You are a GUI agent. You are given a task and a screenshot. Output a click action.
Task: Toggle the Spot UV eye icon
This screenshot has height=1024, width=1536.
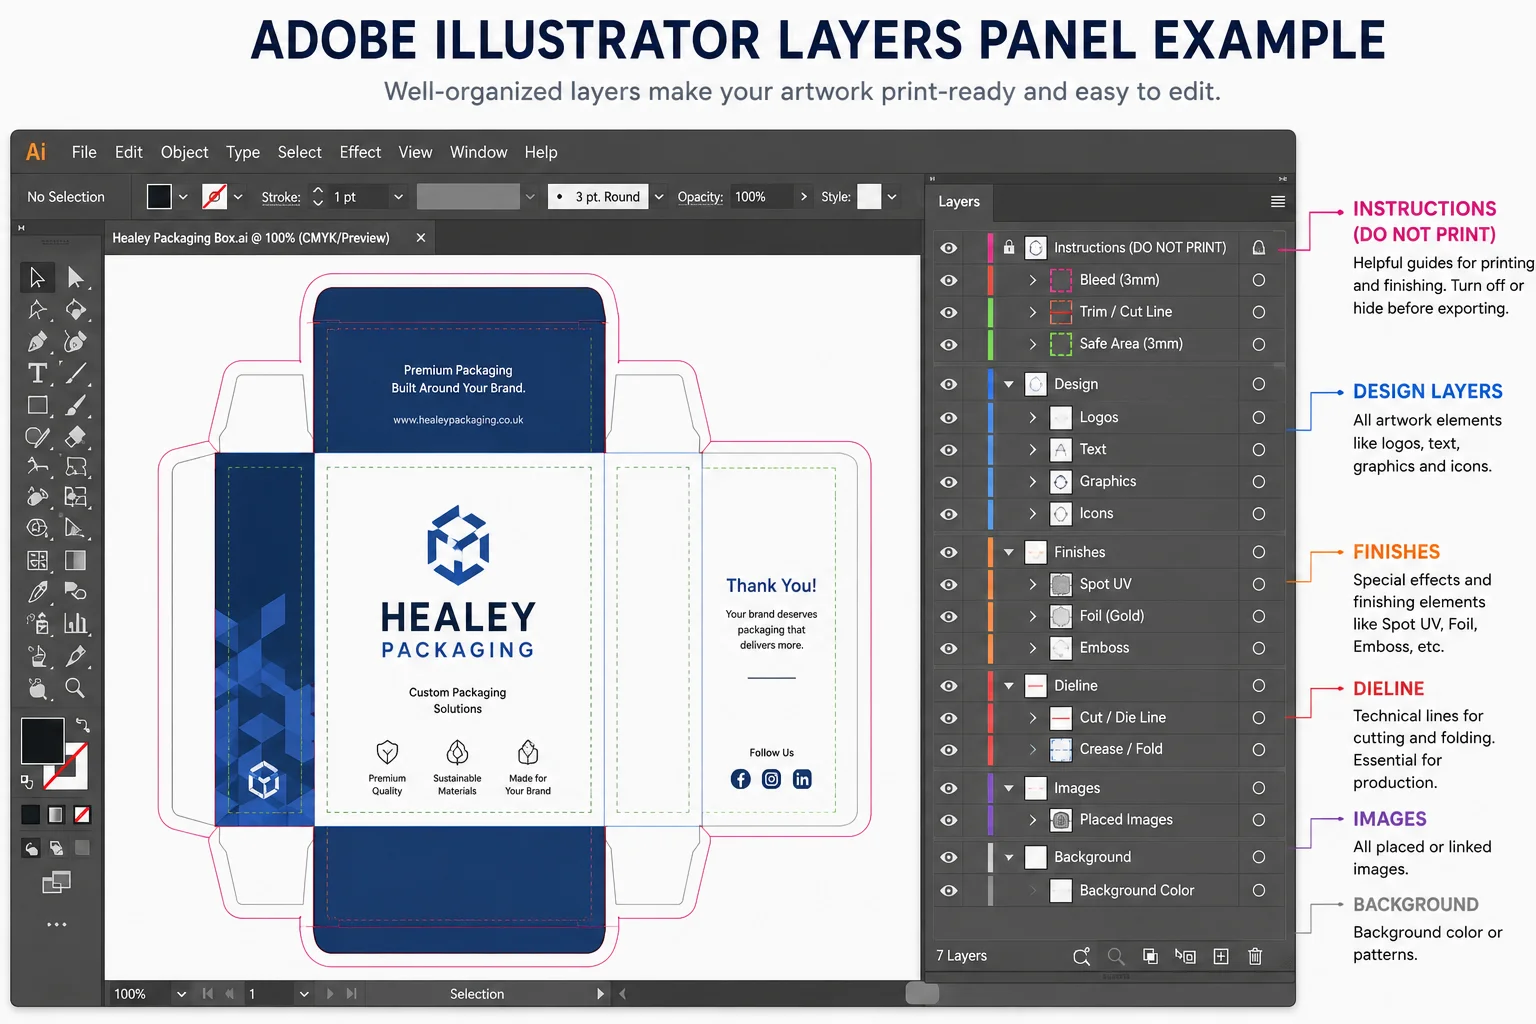coord(949,585)
